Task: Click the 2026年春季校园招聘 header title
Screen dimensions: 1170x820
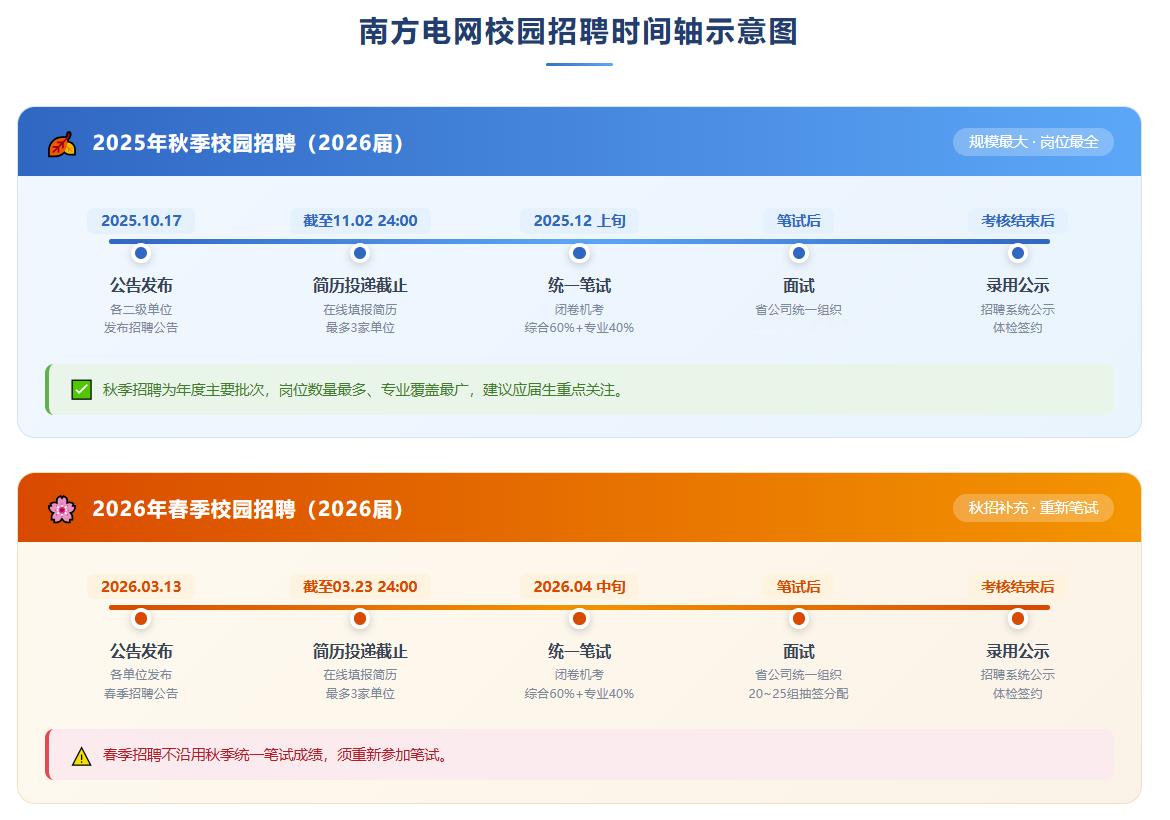Action: pyautogui.click(x=247, y=509)
